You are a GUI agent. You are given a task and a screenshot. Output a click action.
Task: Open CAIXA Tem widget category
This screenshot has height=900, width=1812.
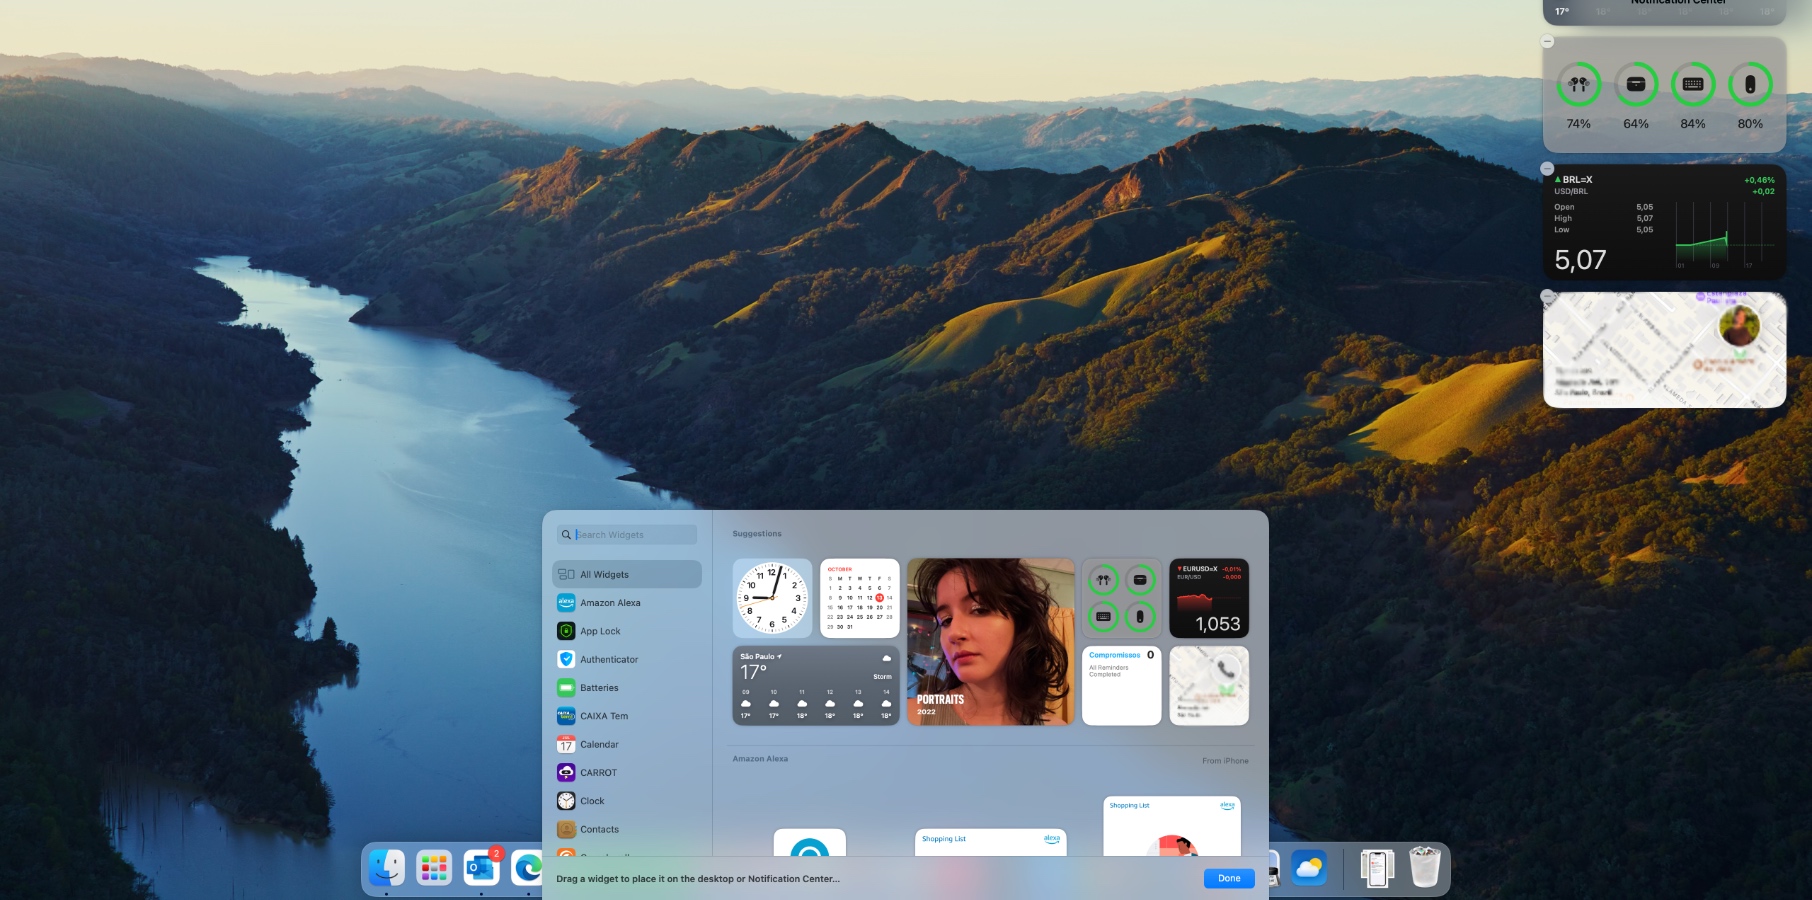(x=627, y=716)
